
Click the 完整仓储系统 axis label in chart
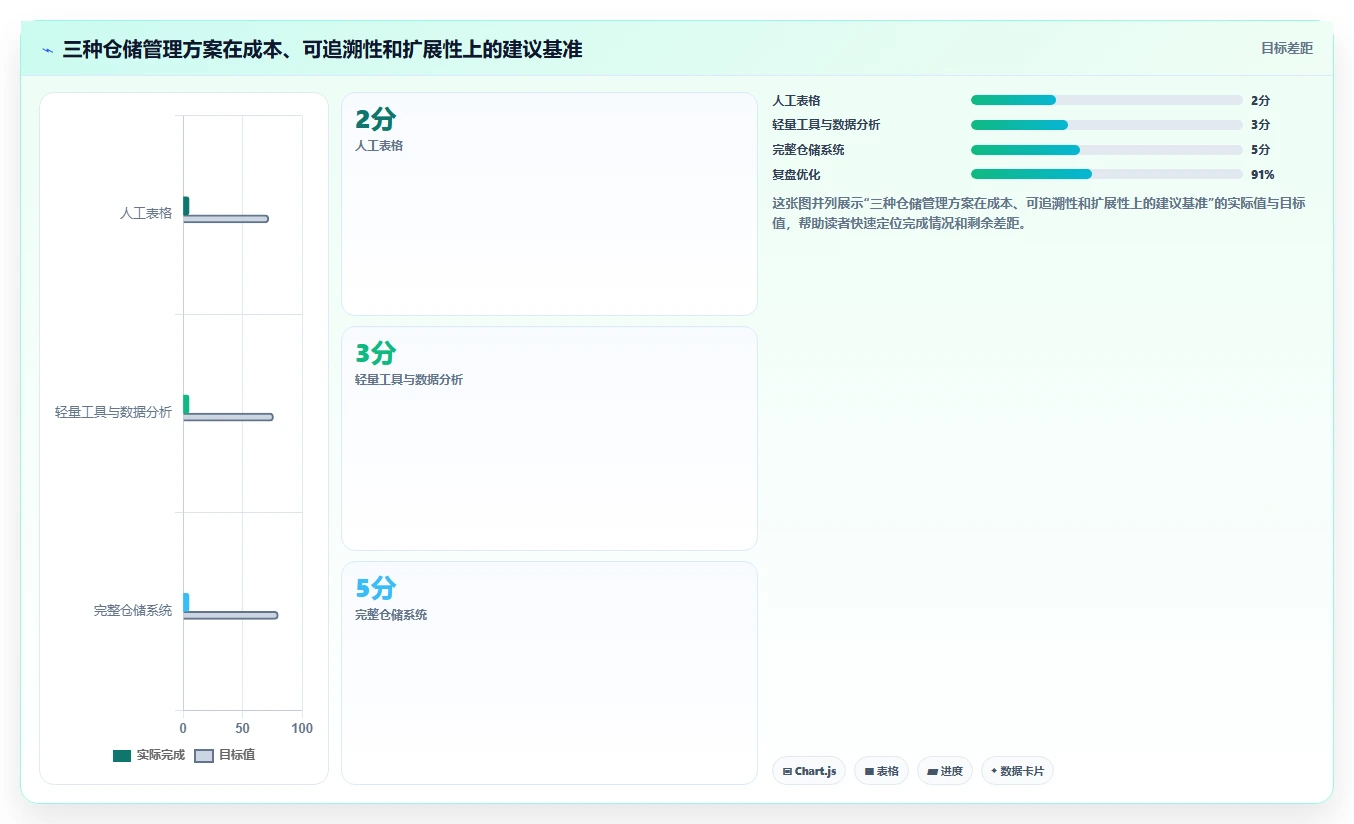[x=133, y=610]
